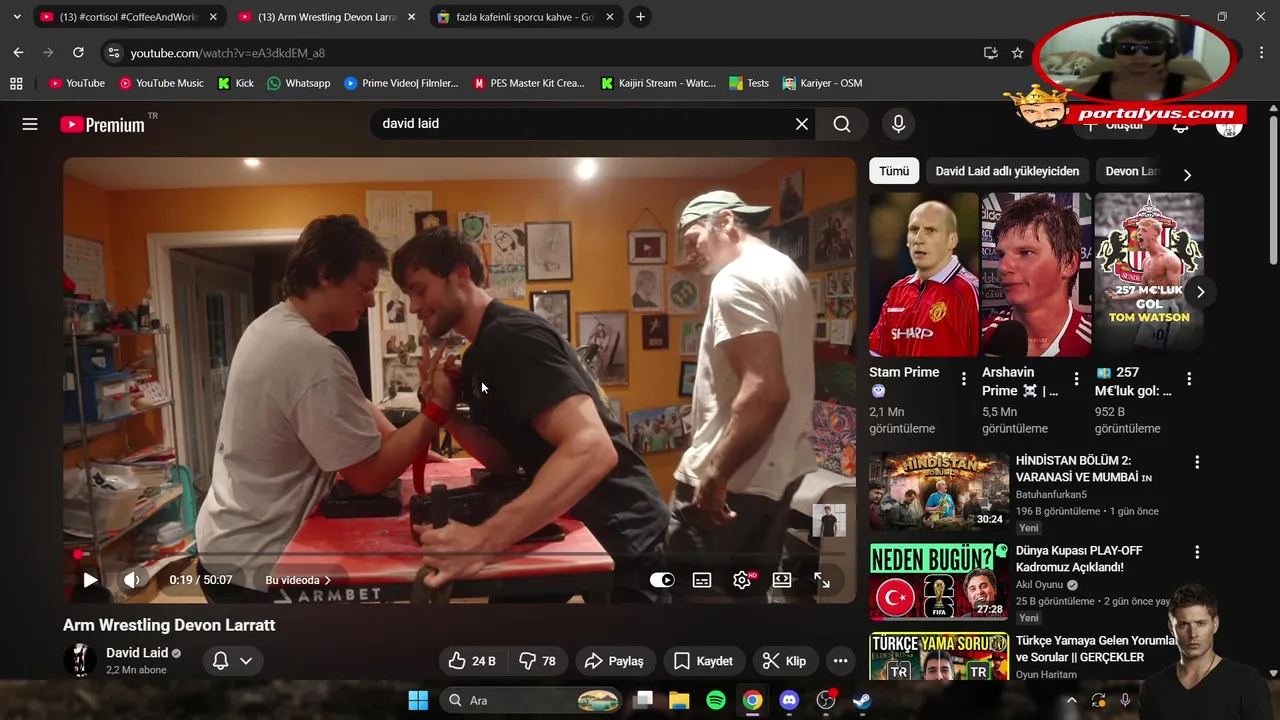Clear the search box text
1280x720 pixels.
click(x=802, y=124)
